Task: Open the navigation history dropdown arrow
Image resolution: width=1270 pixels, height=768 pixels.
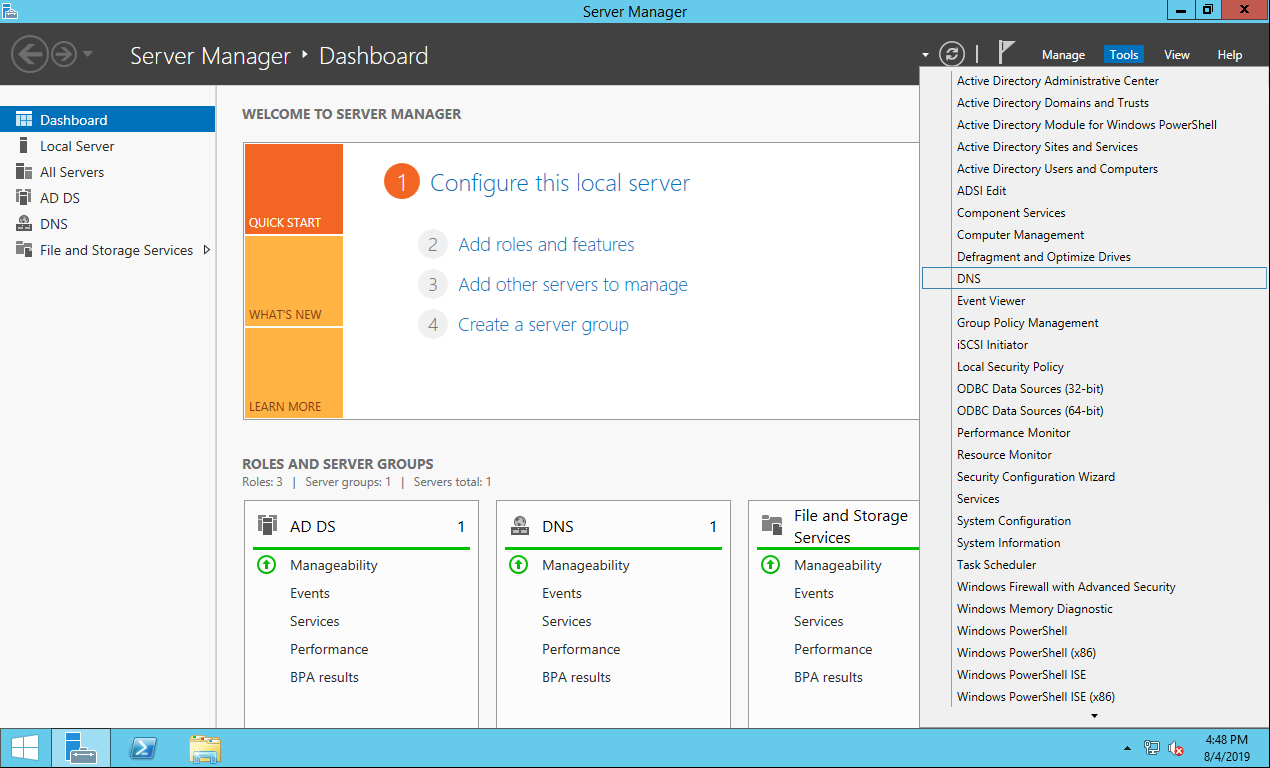Action: pos(88,54)
